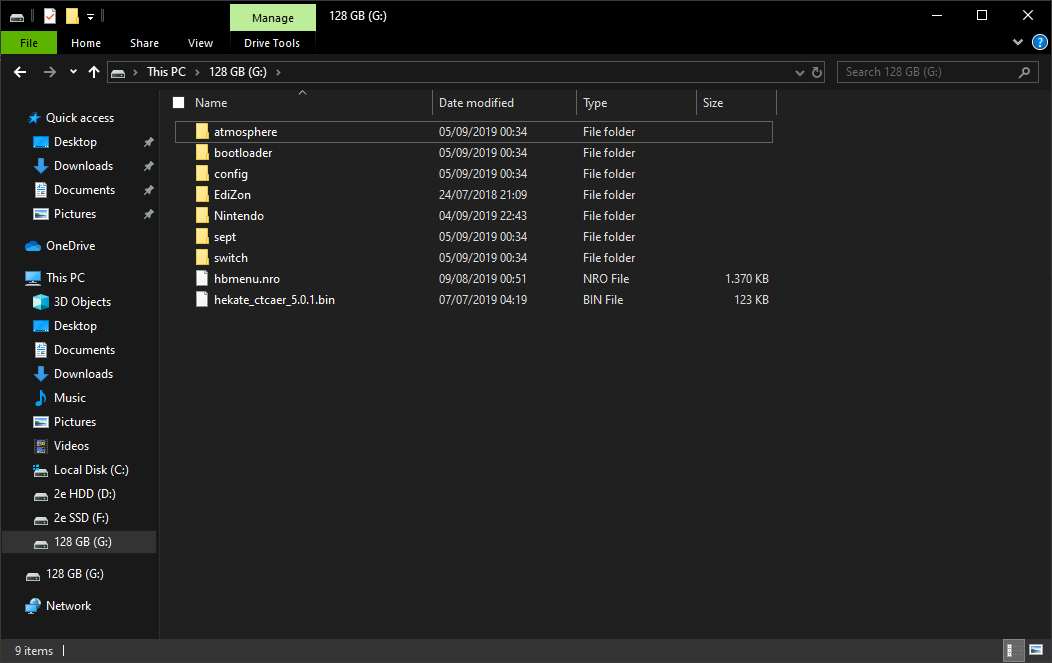
Task: Refresh the current folder view
Action: coord(817,72)
